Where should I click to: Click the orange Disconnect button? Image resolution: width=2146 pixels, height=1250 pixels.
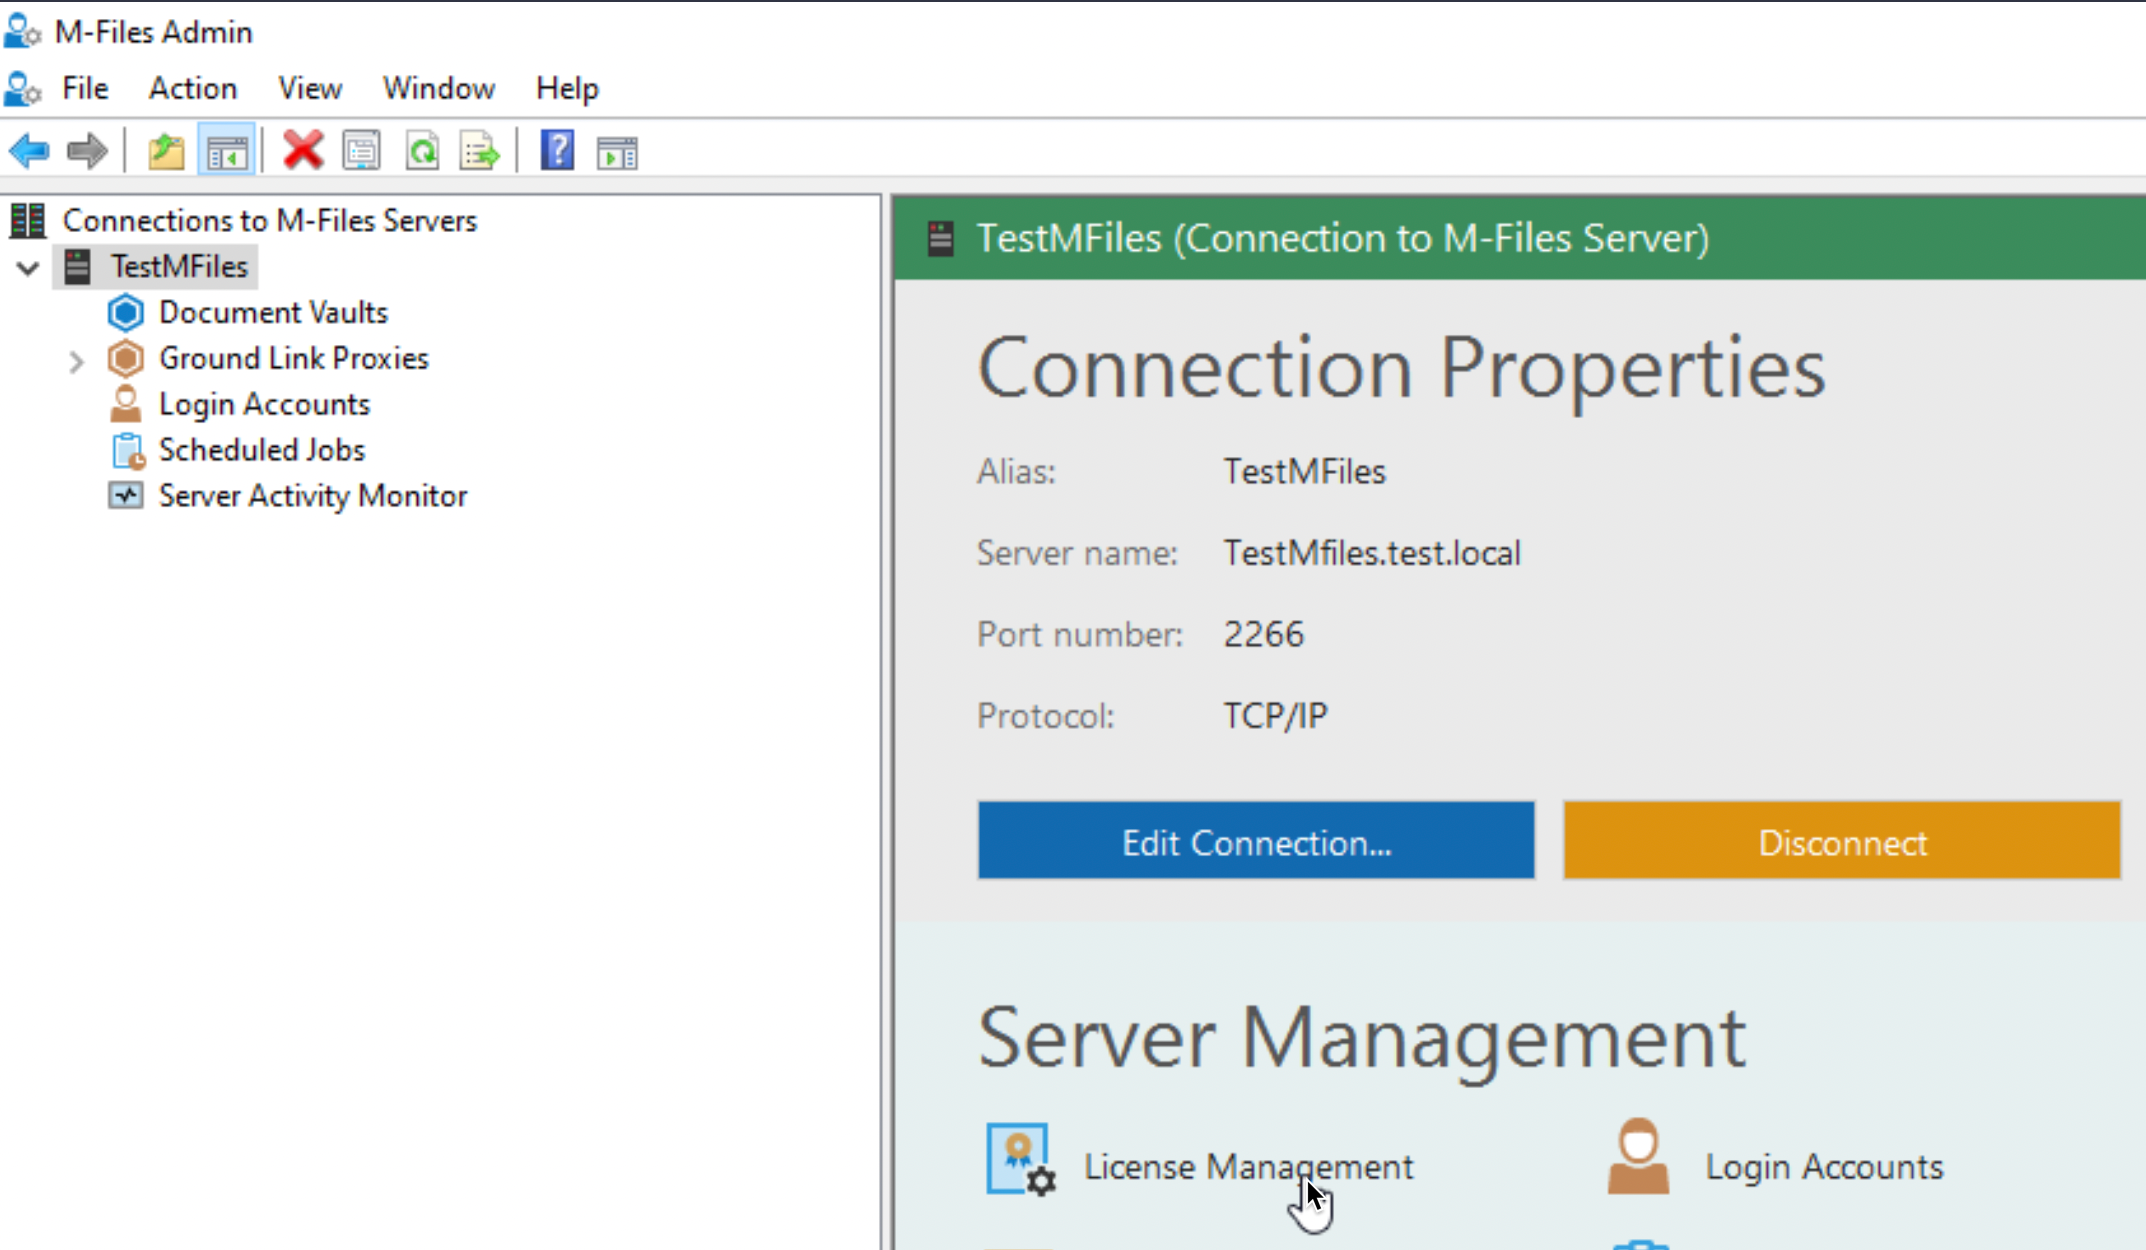click(1842, 840)
